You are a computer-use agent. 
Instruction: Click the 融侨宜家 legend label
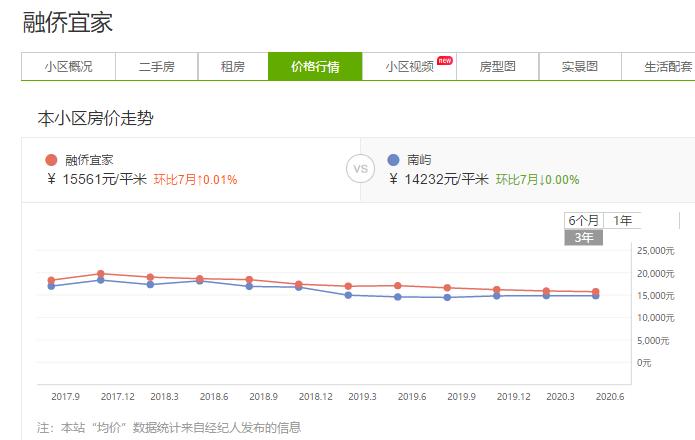pyautogui.click(x=89, y=160)
